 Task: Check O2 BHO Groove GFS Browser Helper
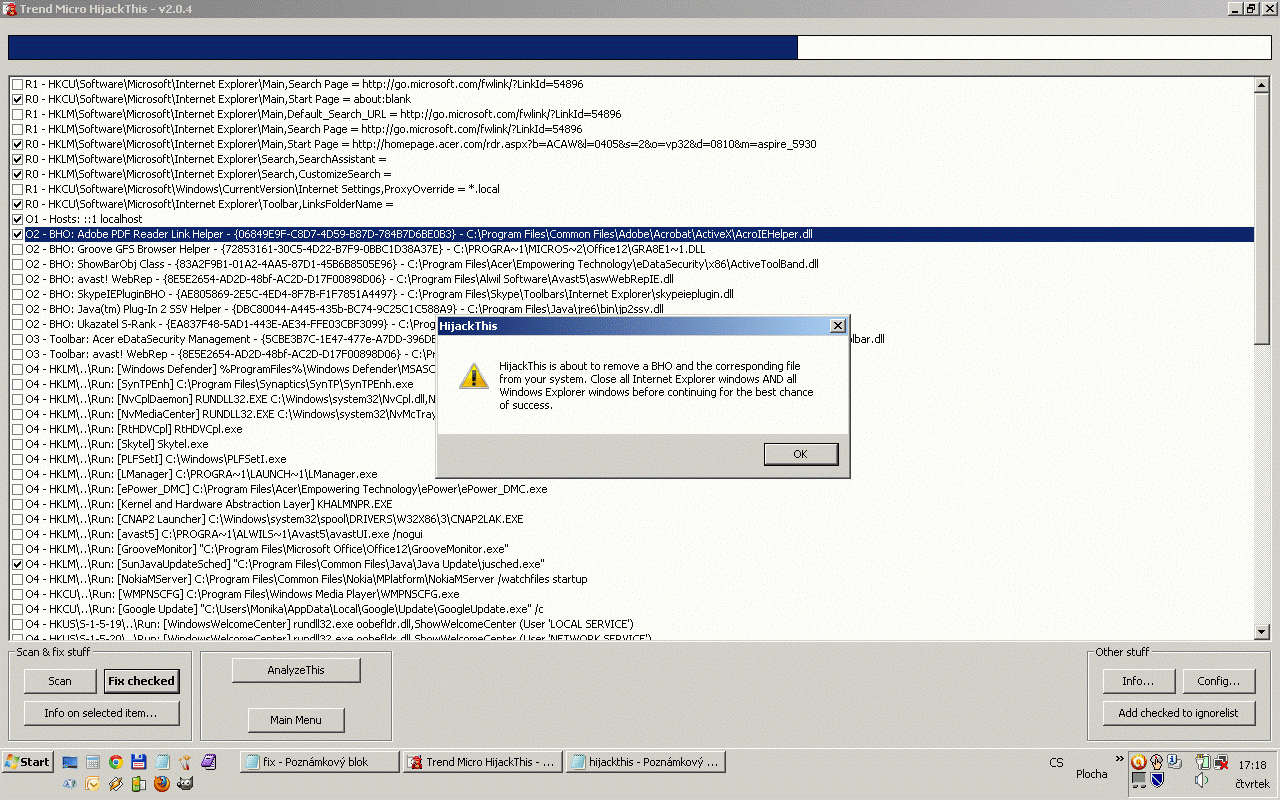(17, 250)
